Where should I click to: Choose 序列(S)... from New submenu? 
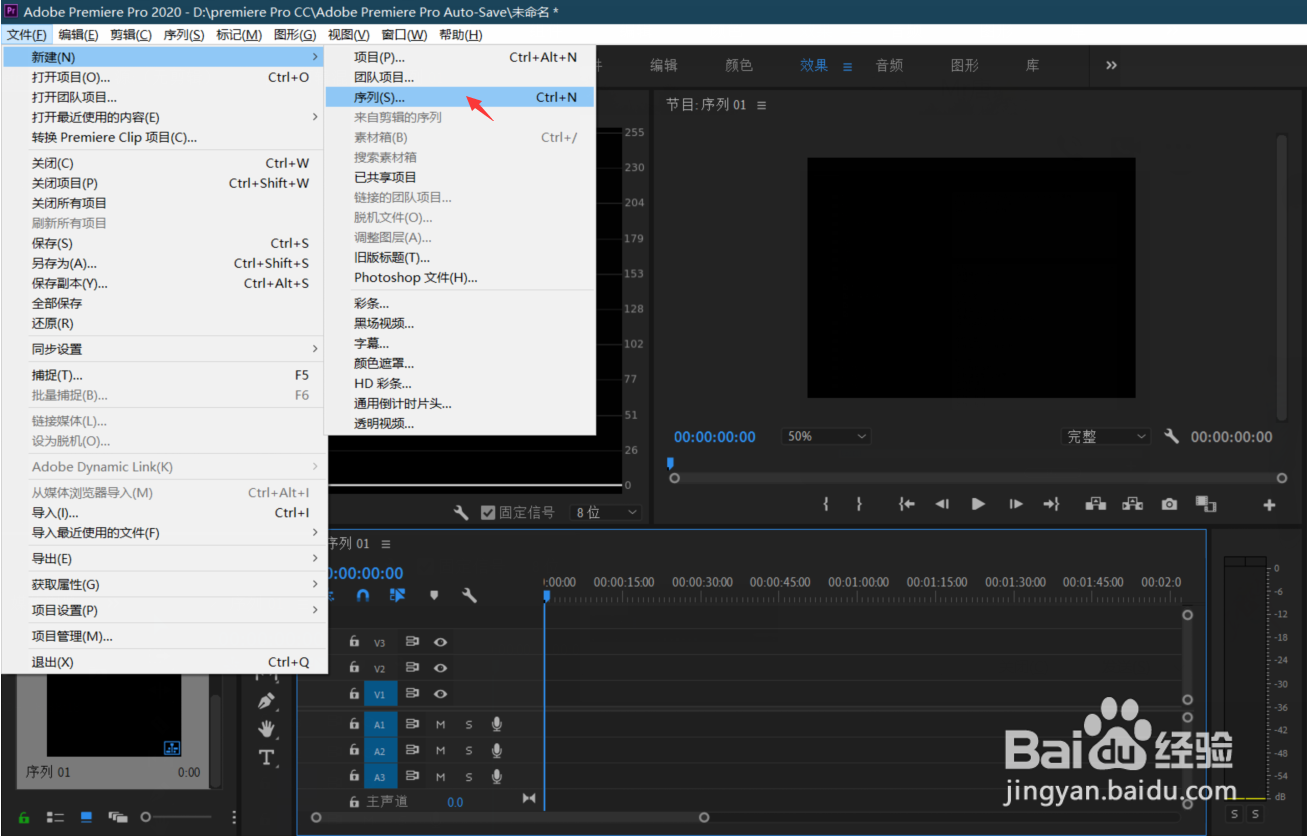click(460, 97)
